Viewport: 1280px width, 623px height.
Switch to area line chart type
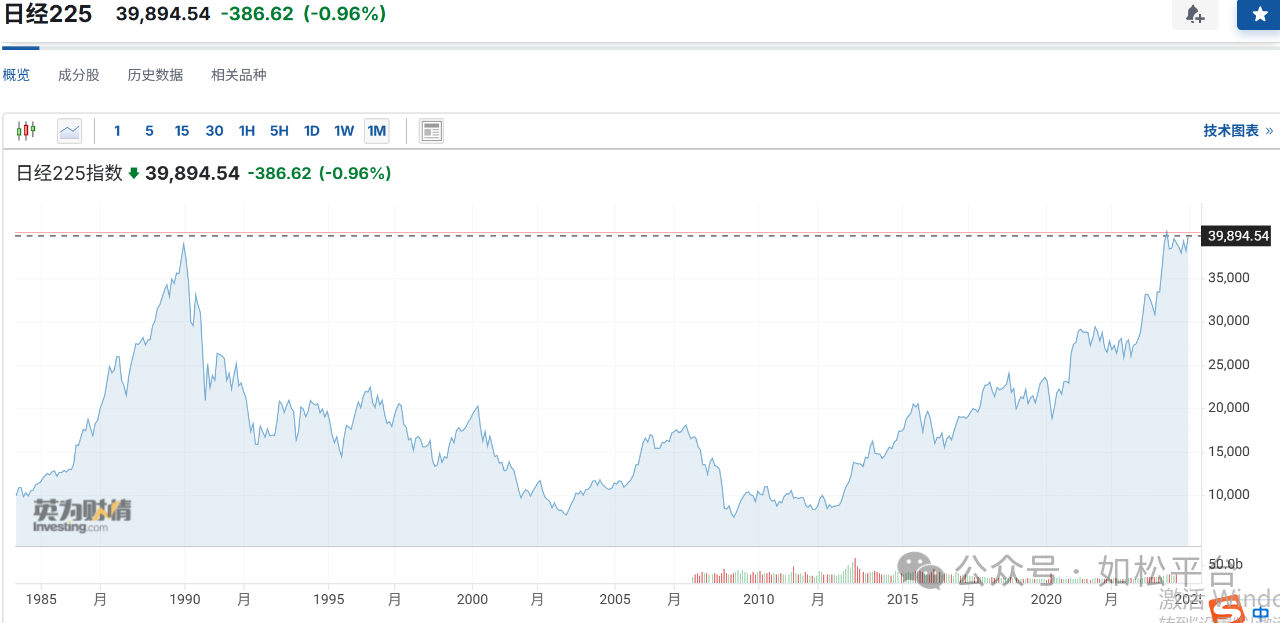pyautogui.click(x=69, y=131)
